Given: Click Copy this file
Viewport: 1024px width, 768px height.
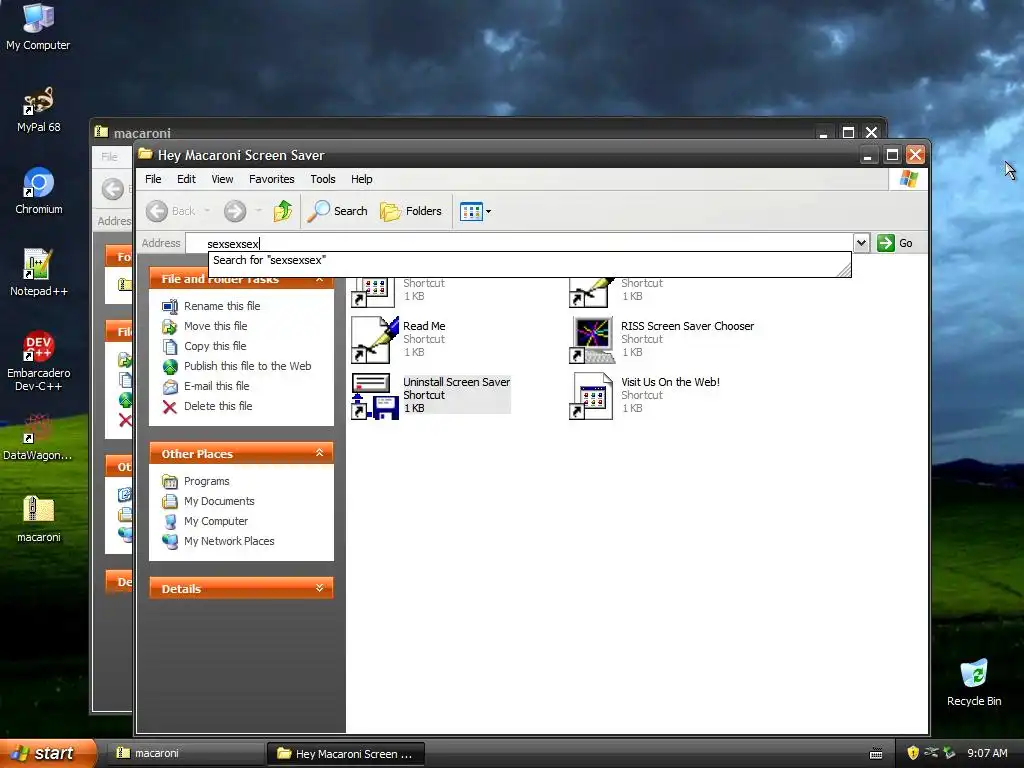Looking at the screenshot, I should [x=215, y=346].
